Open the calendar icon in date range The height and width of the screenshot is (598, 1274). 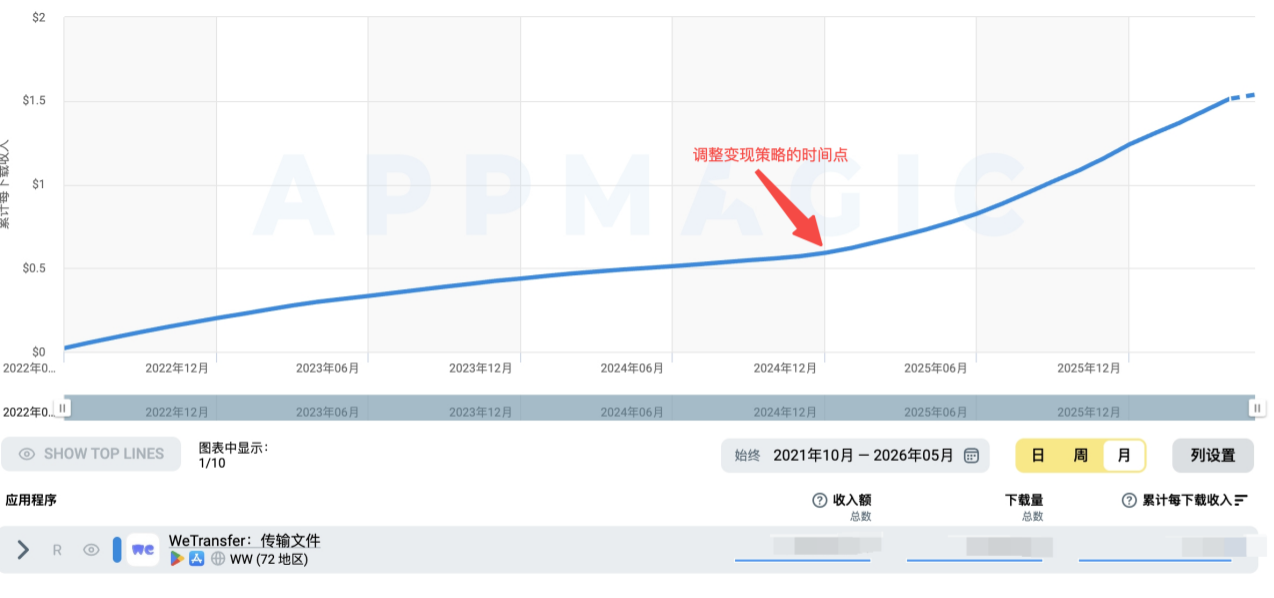[x=971, y=455]
